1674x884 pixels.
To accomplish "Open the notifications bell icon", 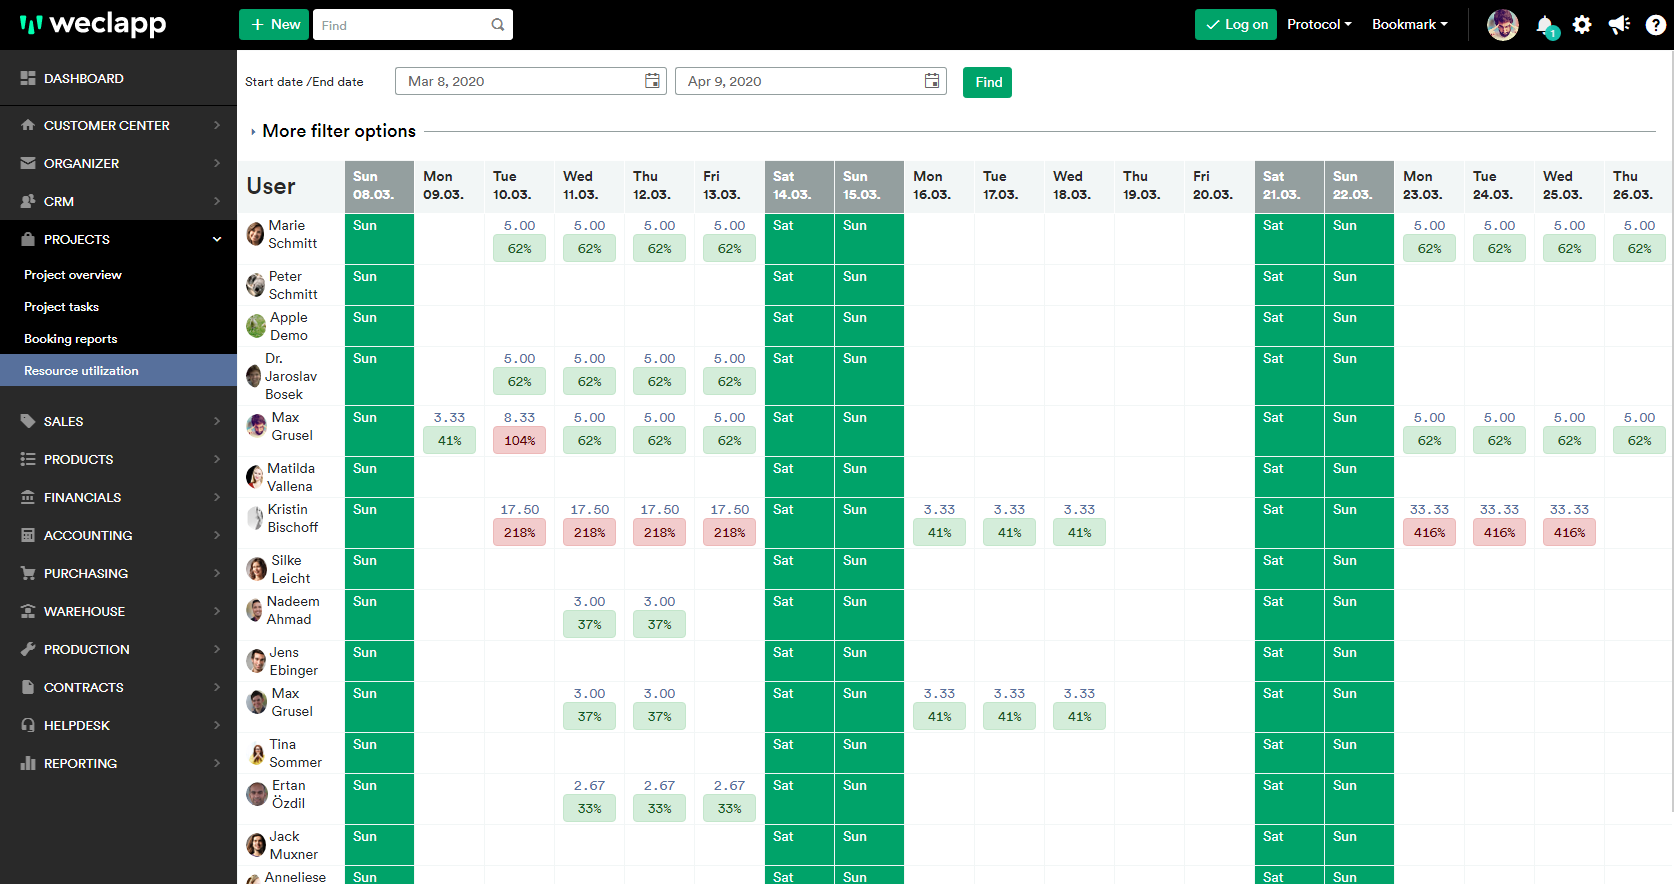I will coord(1545,25).
